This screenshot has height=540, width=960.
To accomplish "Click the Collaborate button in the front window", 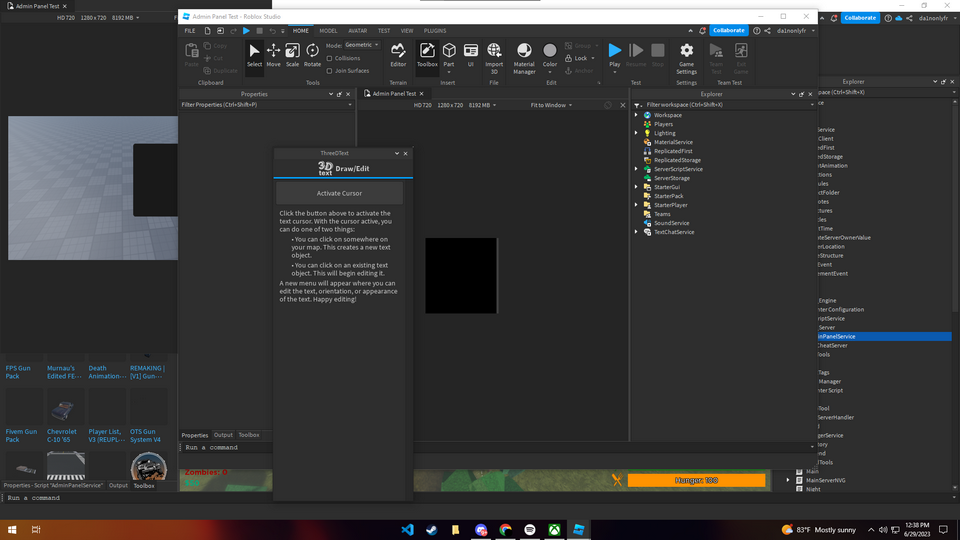I will pos(729,31).
